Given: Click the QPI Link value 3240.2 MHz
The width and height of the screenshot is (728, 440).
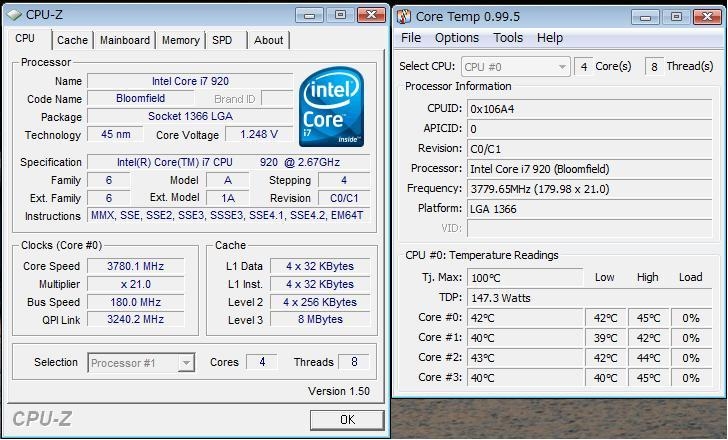Looking at the screenshot, I should (136, 319).
